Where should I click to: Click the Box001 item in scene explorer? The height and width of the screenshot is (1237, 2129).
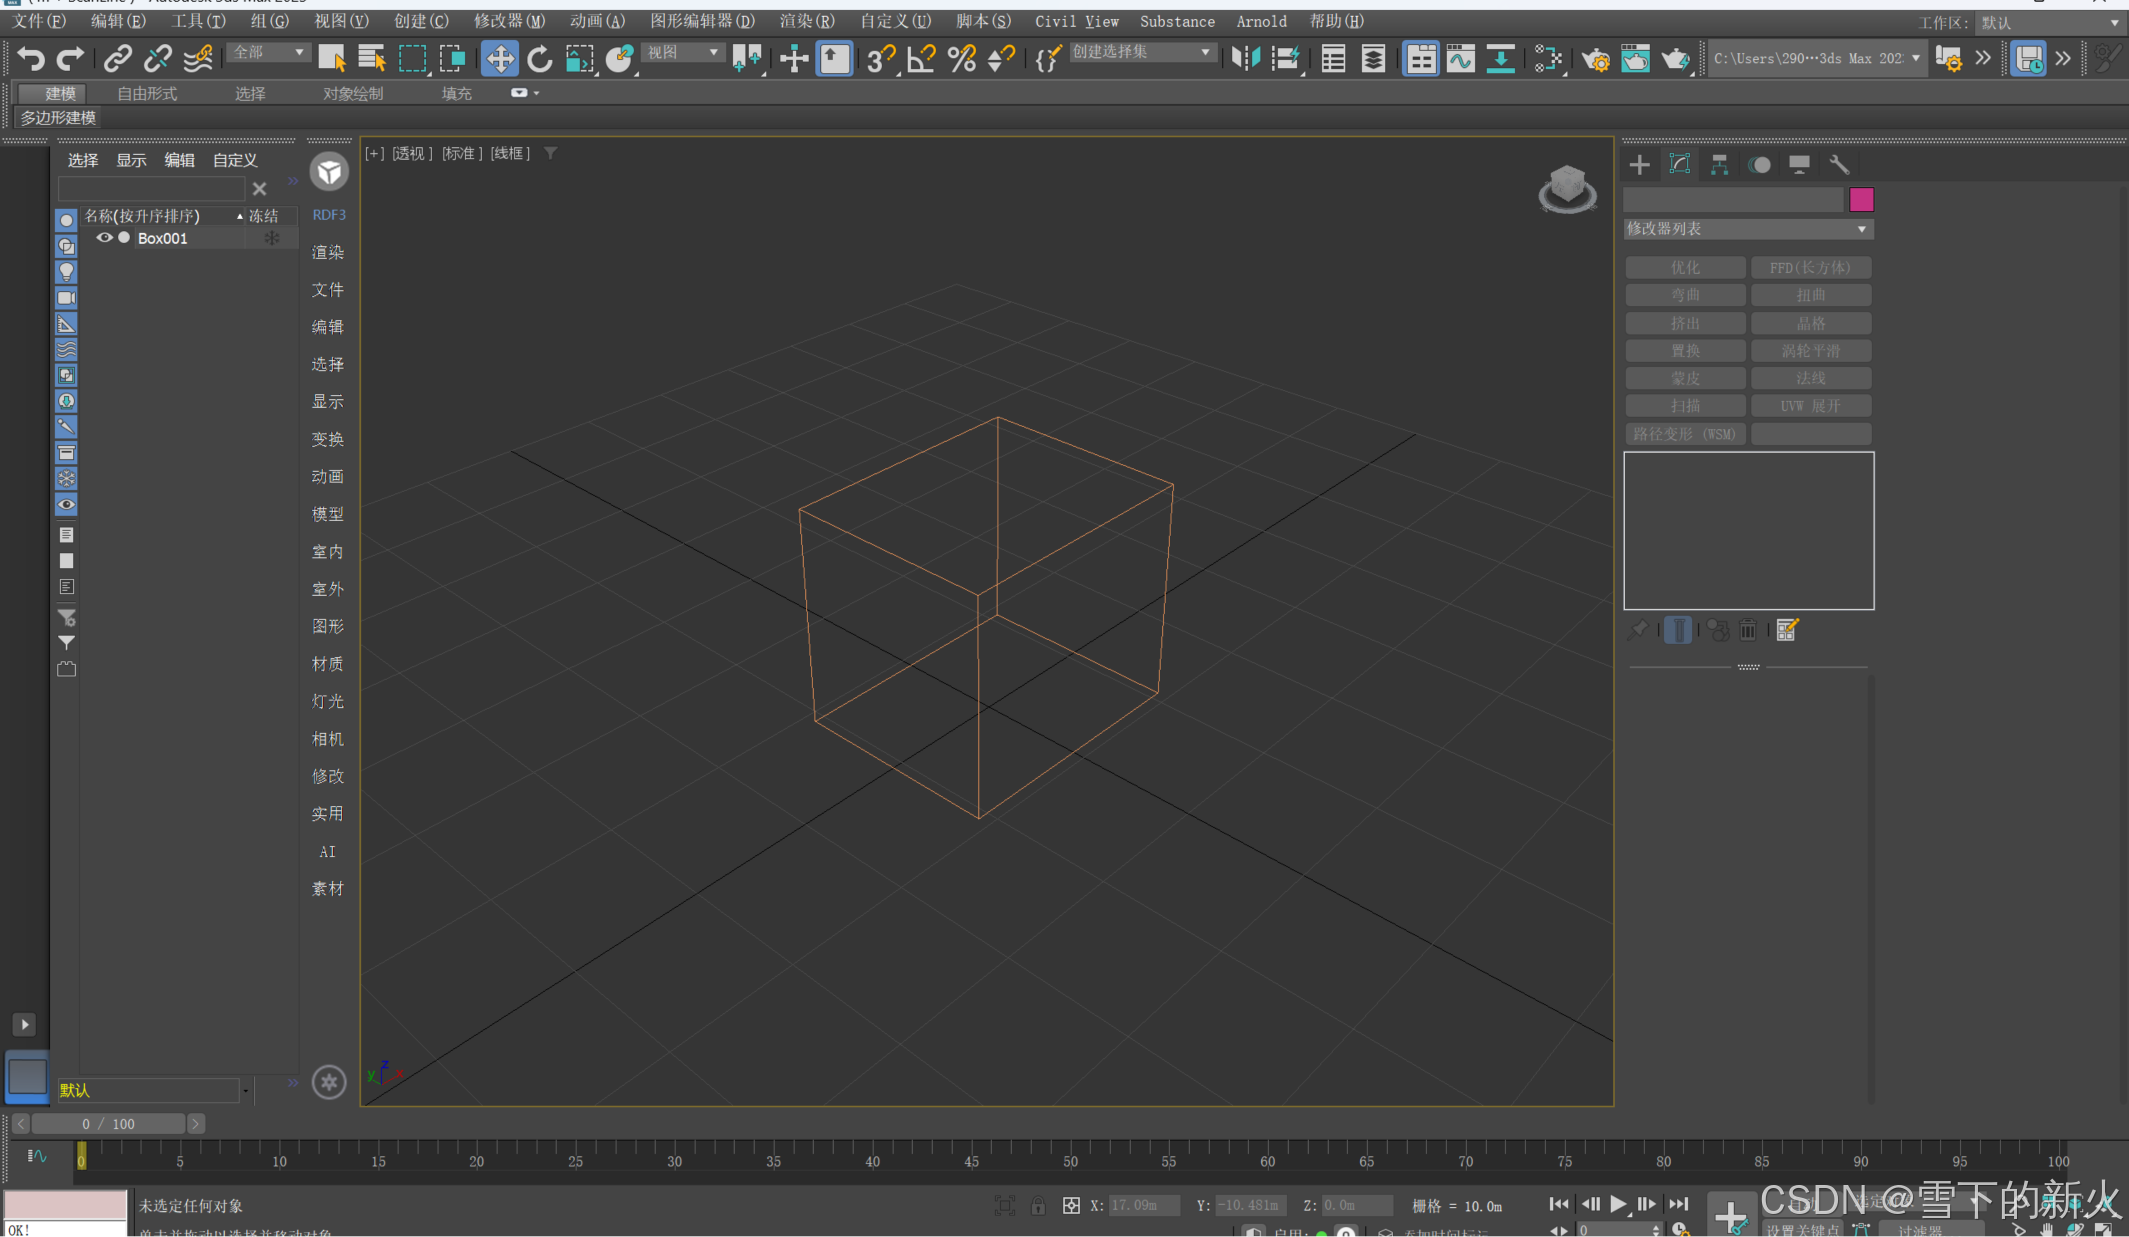162,238
